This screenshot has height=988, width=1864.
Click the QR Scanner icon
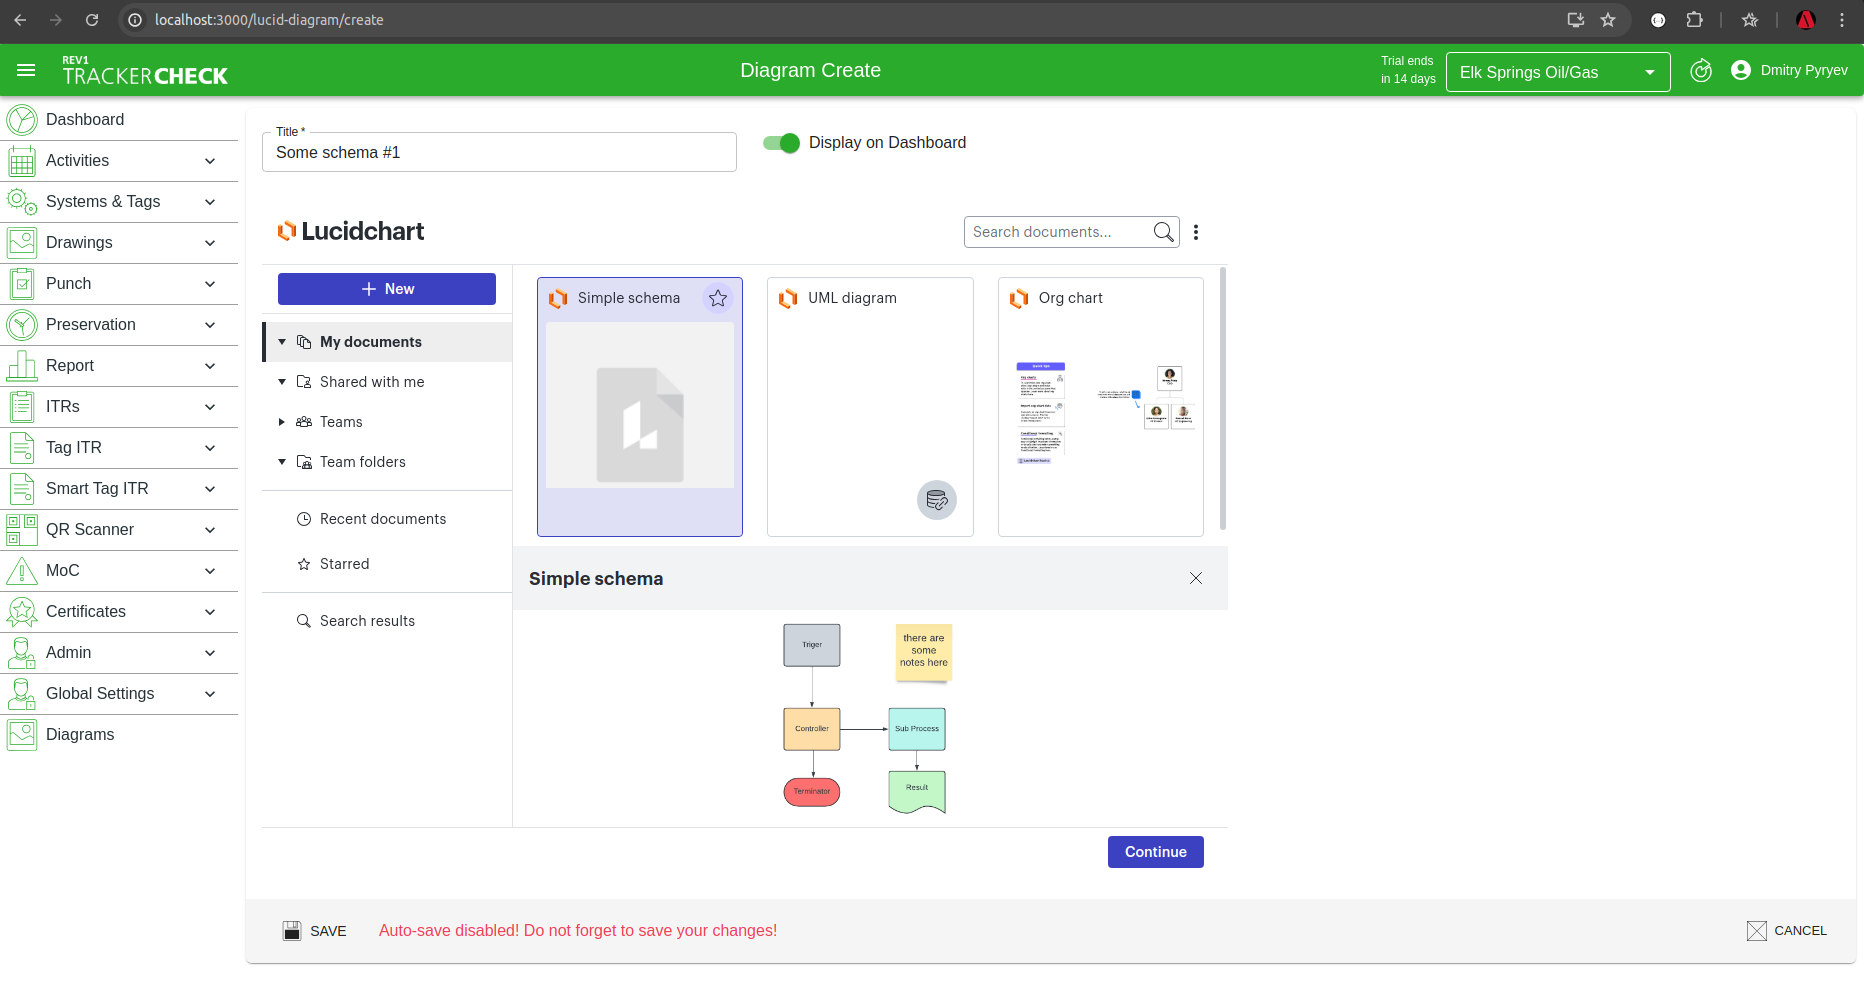pyautogui.click(x=22, y=530)
